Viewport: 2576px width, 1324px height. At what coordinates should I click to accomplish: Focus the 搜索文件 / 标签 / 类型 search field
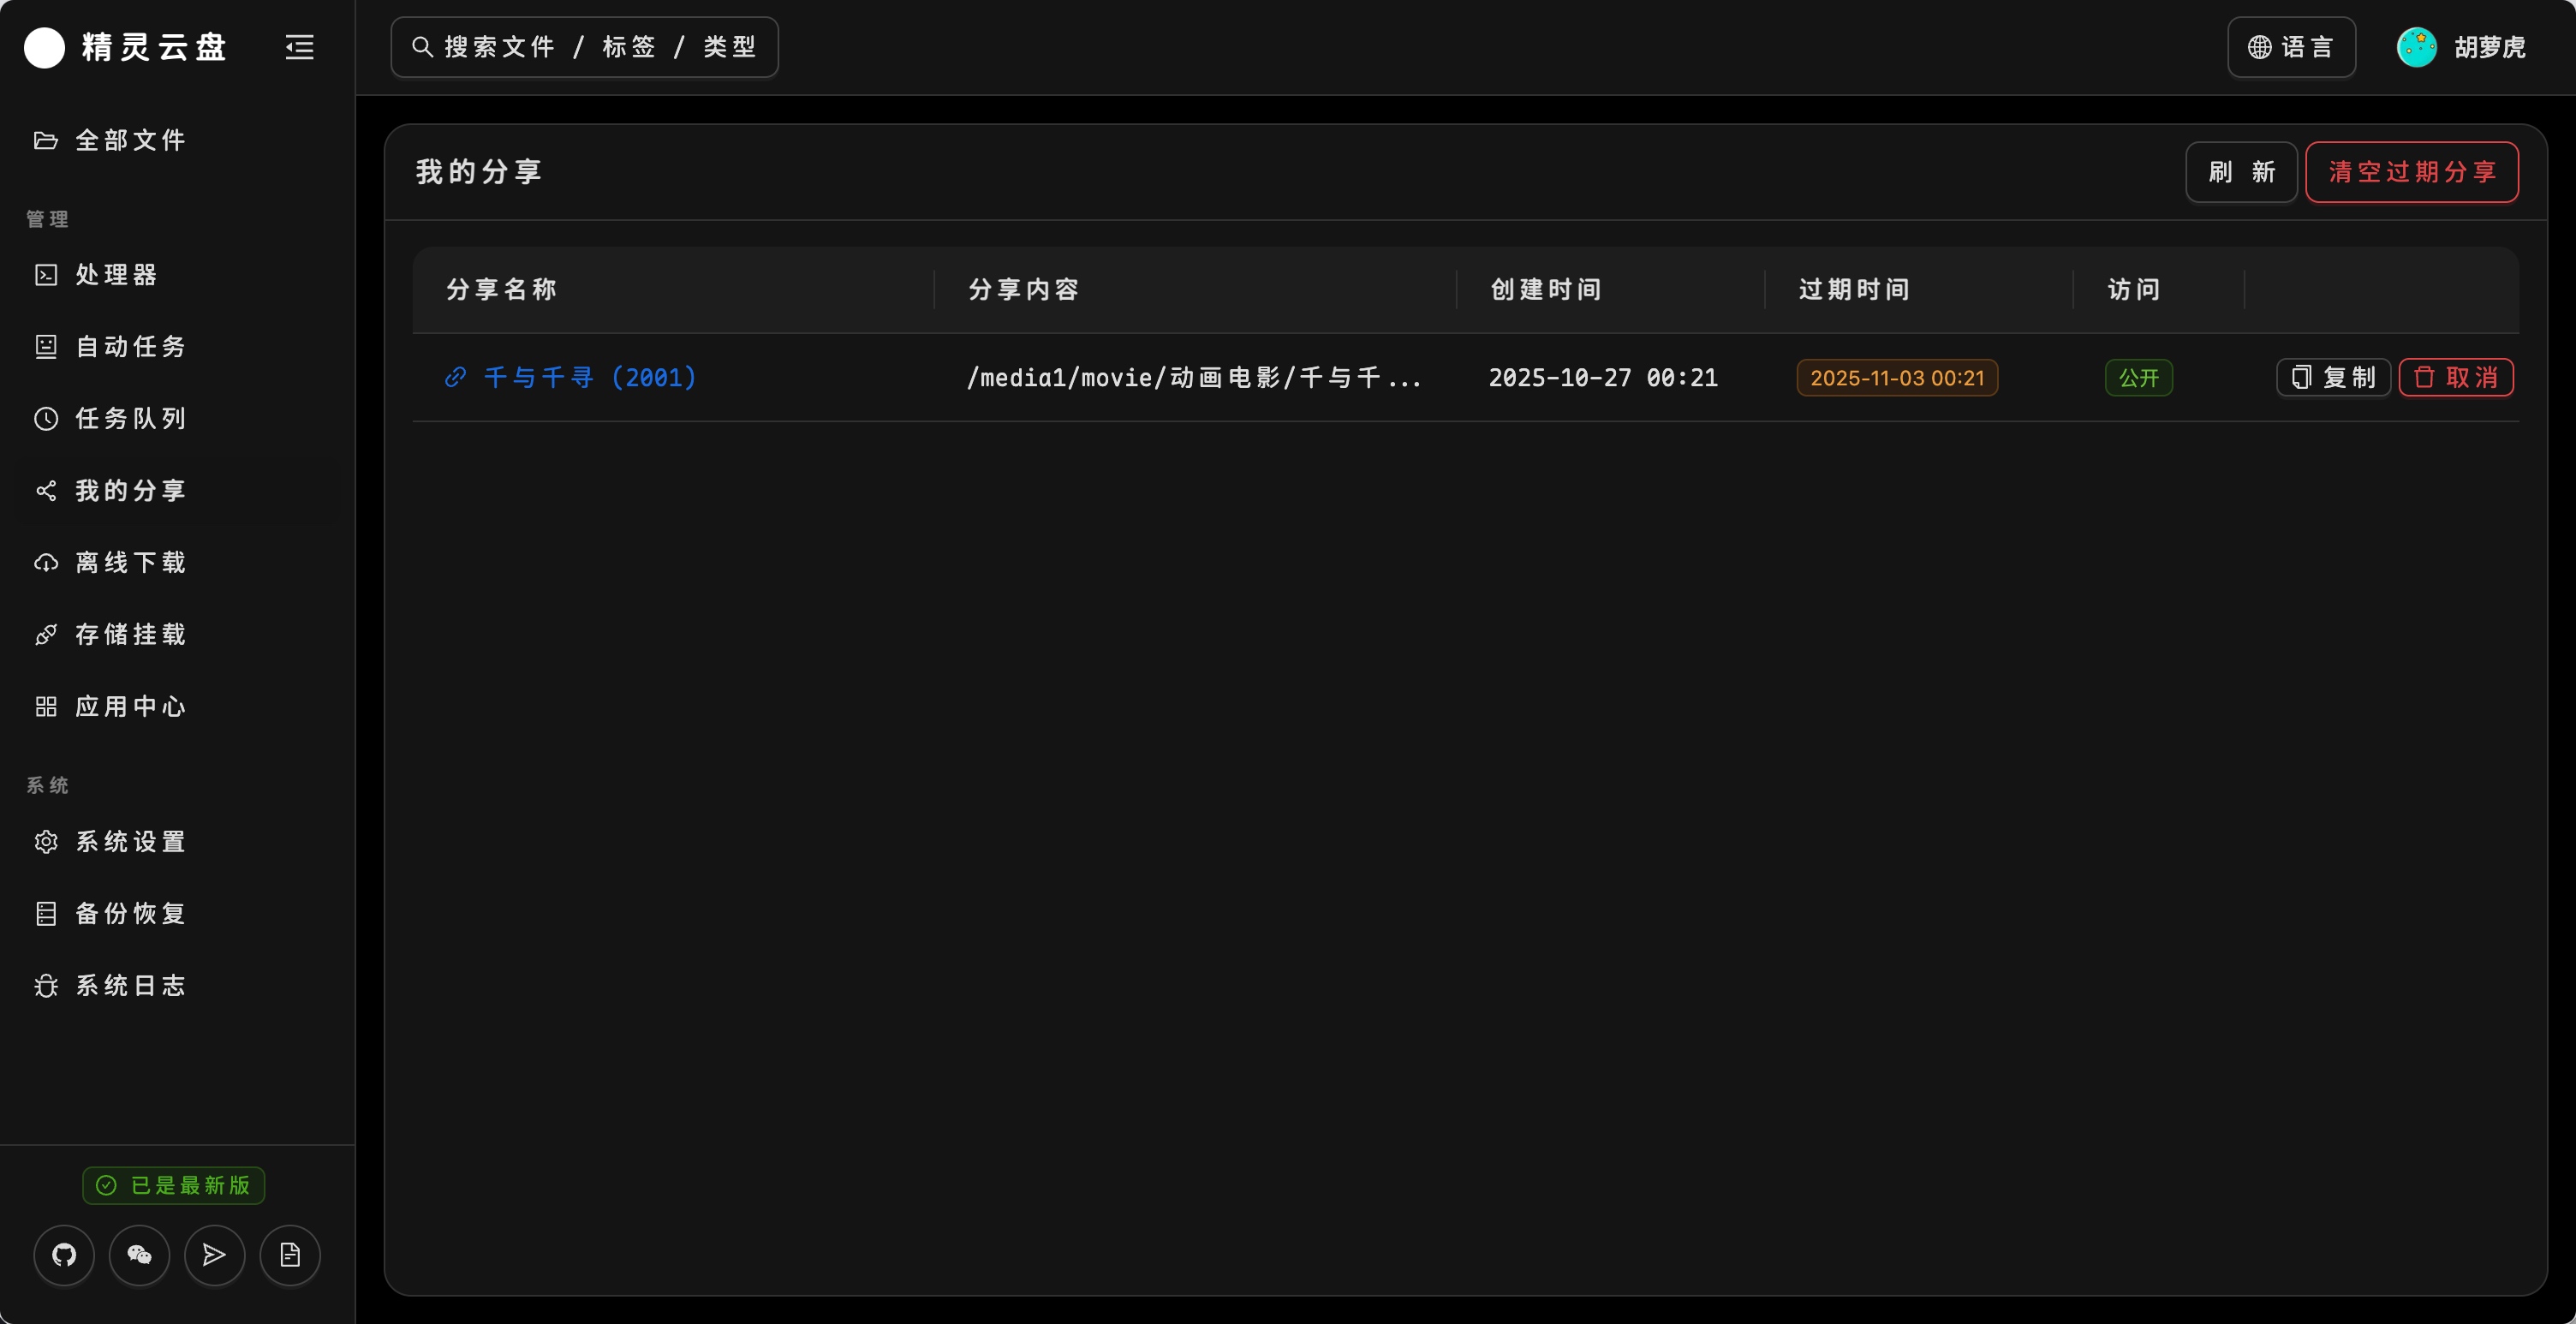coord(584,47)
